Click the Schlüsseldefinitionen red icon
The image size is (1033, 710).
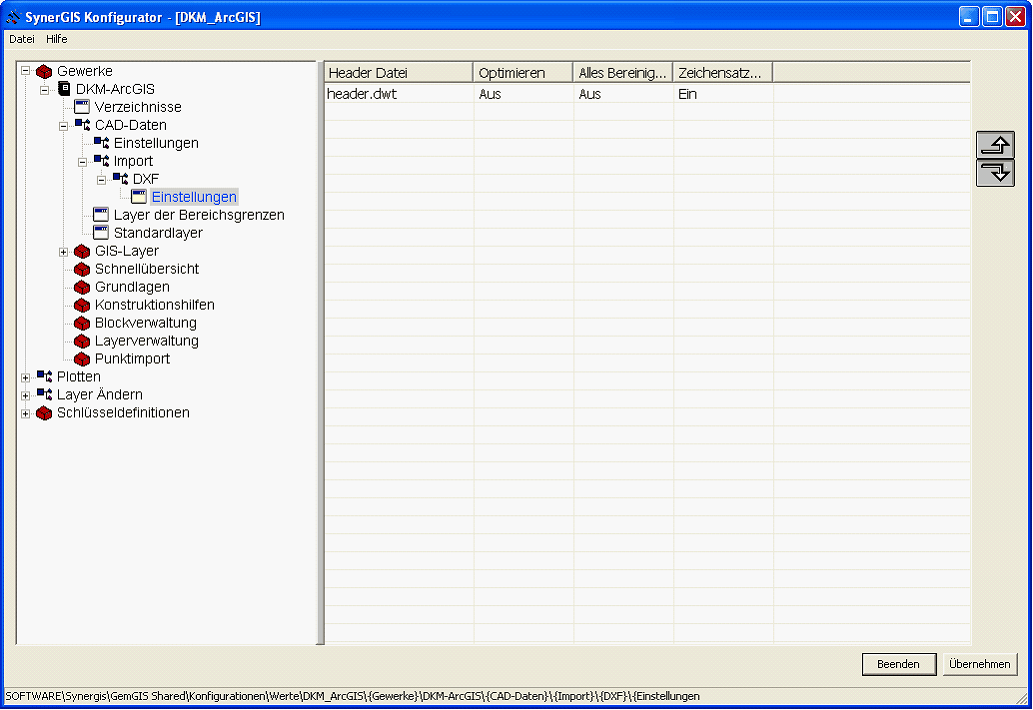44,413
